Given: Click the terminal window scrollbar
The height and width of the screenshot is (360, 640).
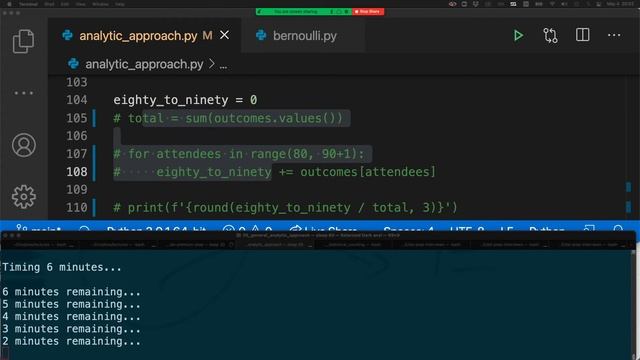Looking at the screenshot, I should (633, 304).
